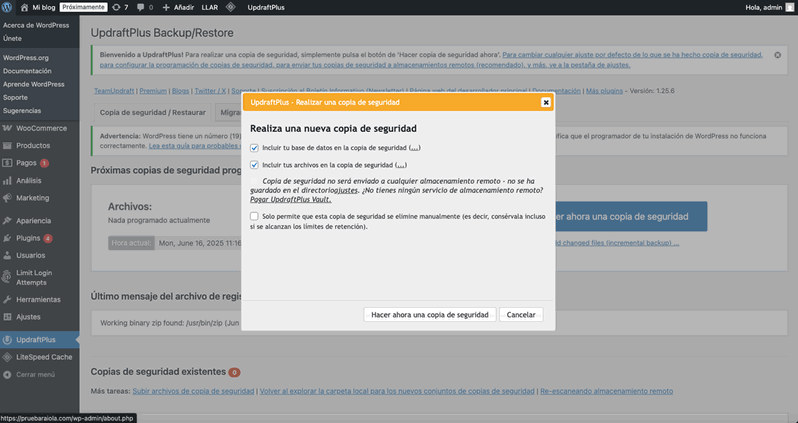
Task: Click the Plugins update badge 4
Action: pos(47,238)
